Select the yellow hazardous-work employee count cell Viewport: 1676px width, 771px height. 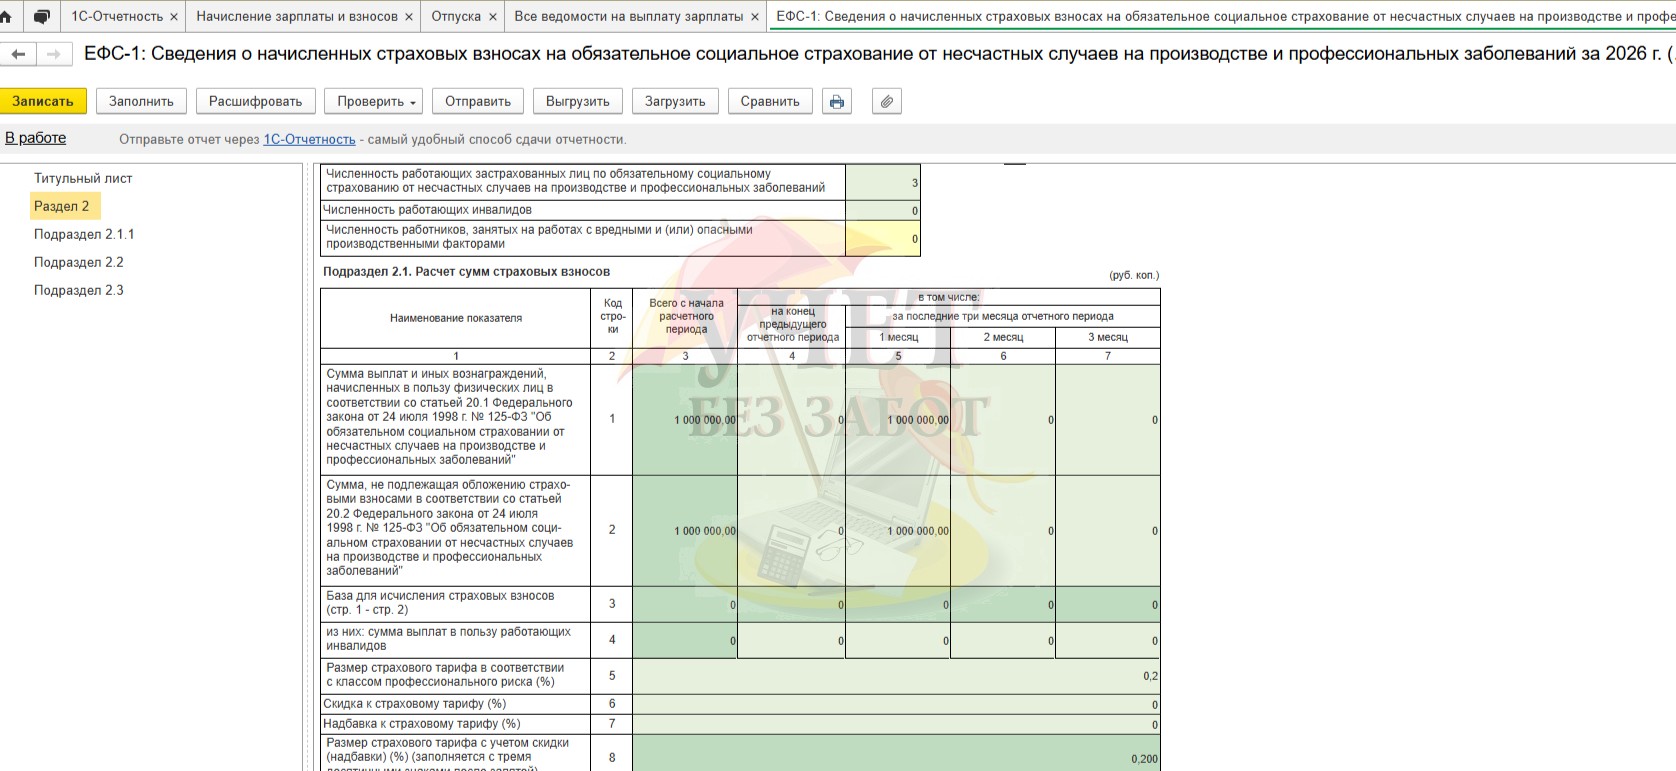(x=883, y=238)
